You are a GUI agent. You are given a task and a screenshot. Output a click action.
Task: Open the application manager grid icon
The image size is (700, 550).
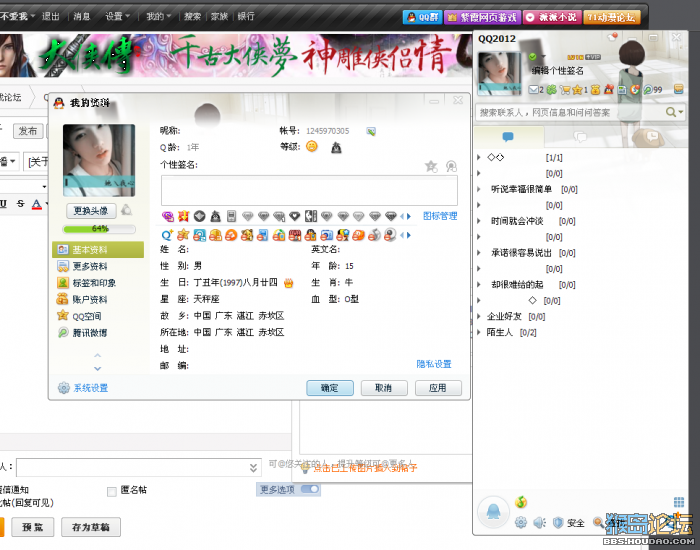tap(679, 502)
